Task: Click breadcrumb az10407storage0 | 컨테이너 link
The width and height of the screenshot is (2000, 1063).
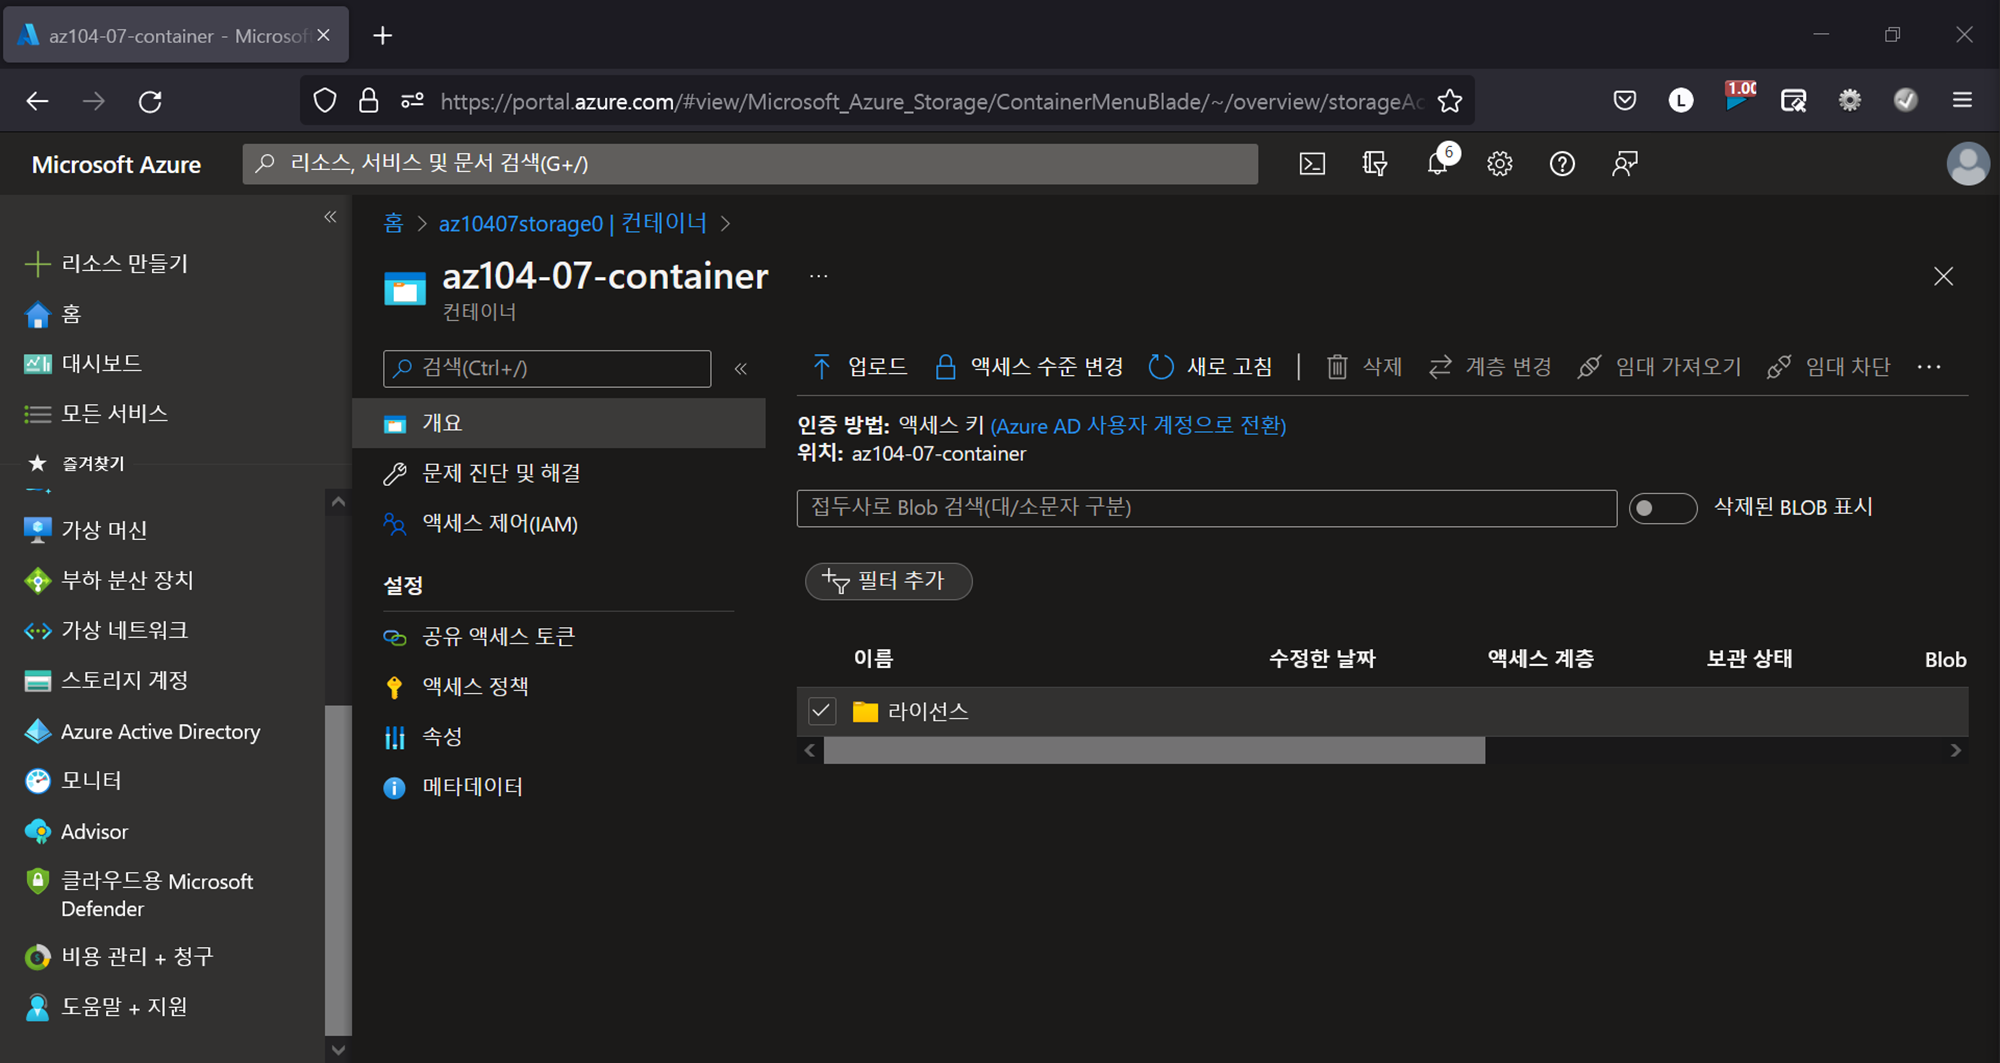Action: [x=573, y=223]
